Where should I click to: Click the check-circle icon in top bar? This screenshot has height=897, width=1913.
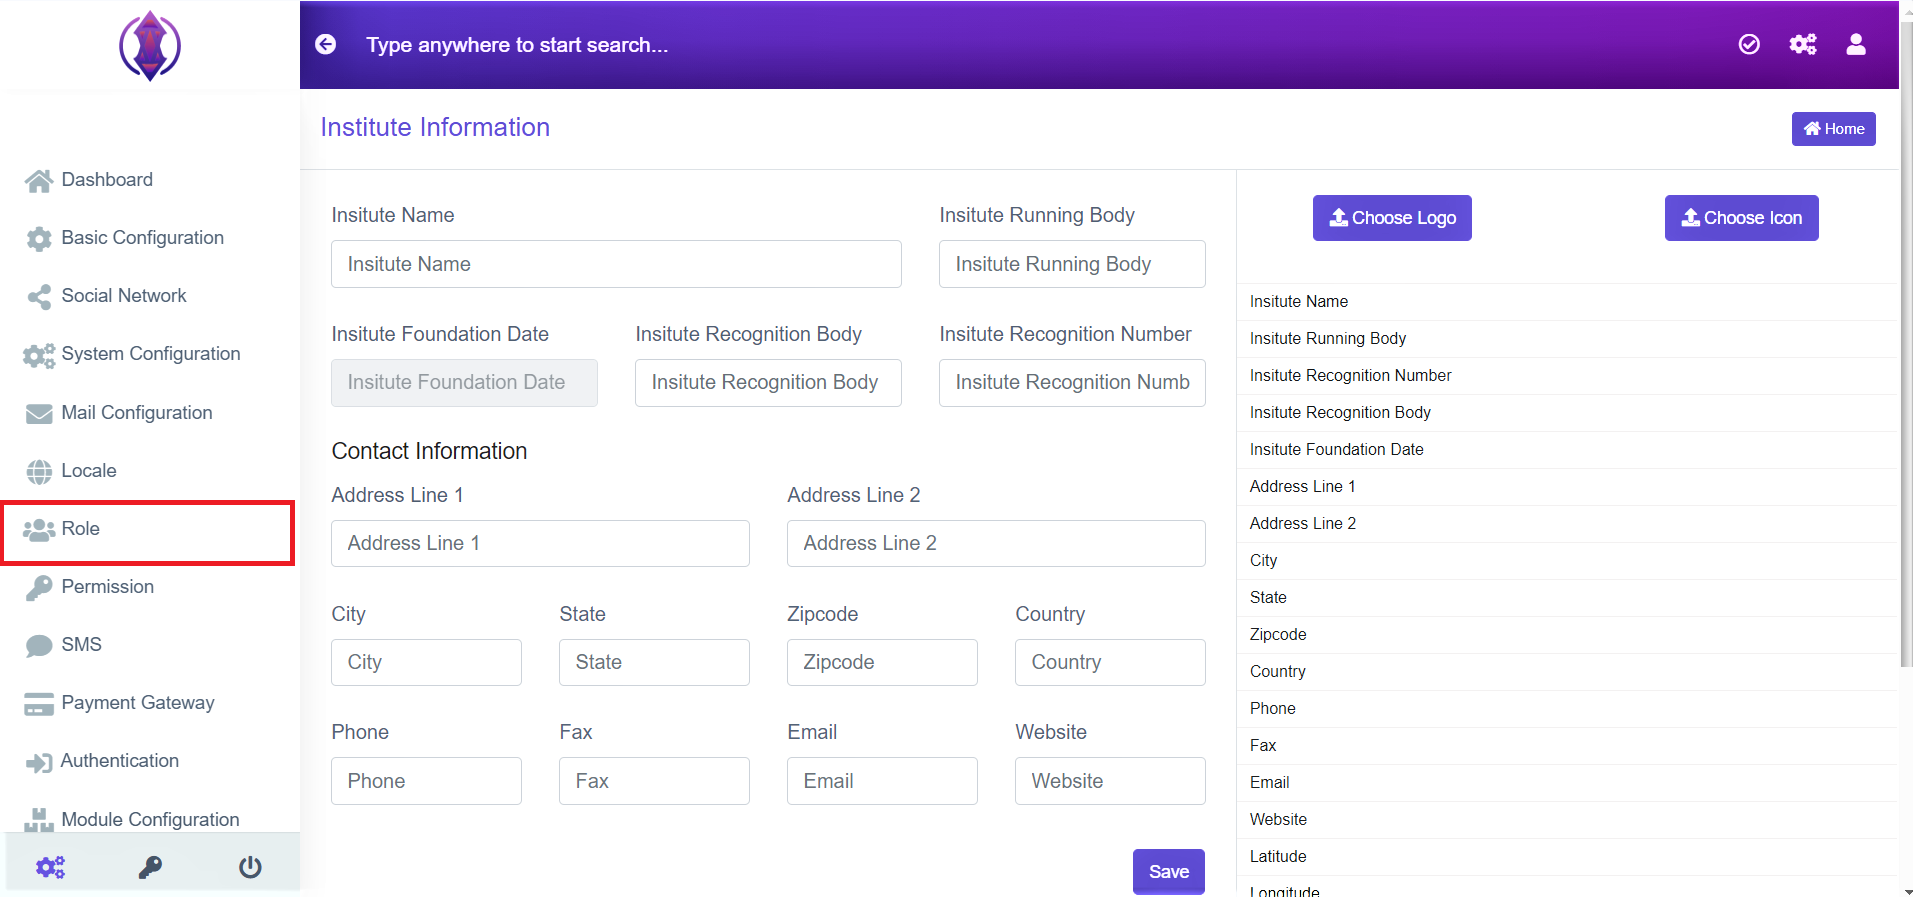pyautogui.click(x=1749, y=44)
